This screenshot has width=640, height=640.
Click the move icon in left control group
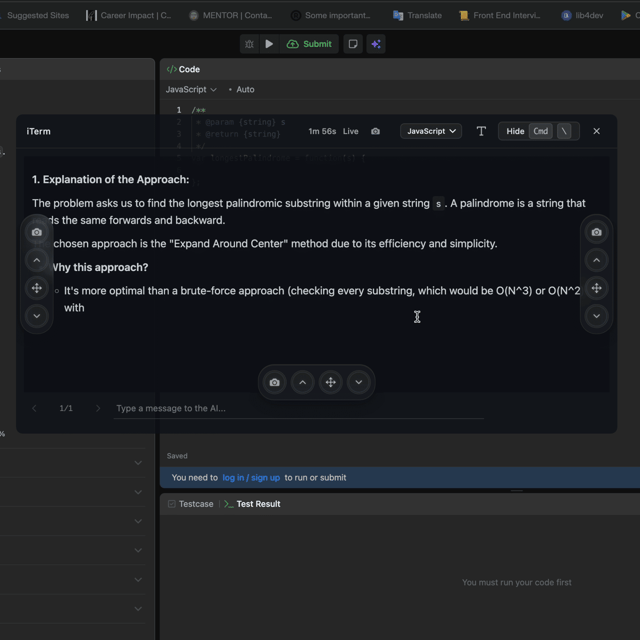37,288
